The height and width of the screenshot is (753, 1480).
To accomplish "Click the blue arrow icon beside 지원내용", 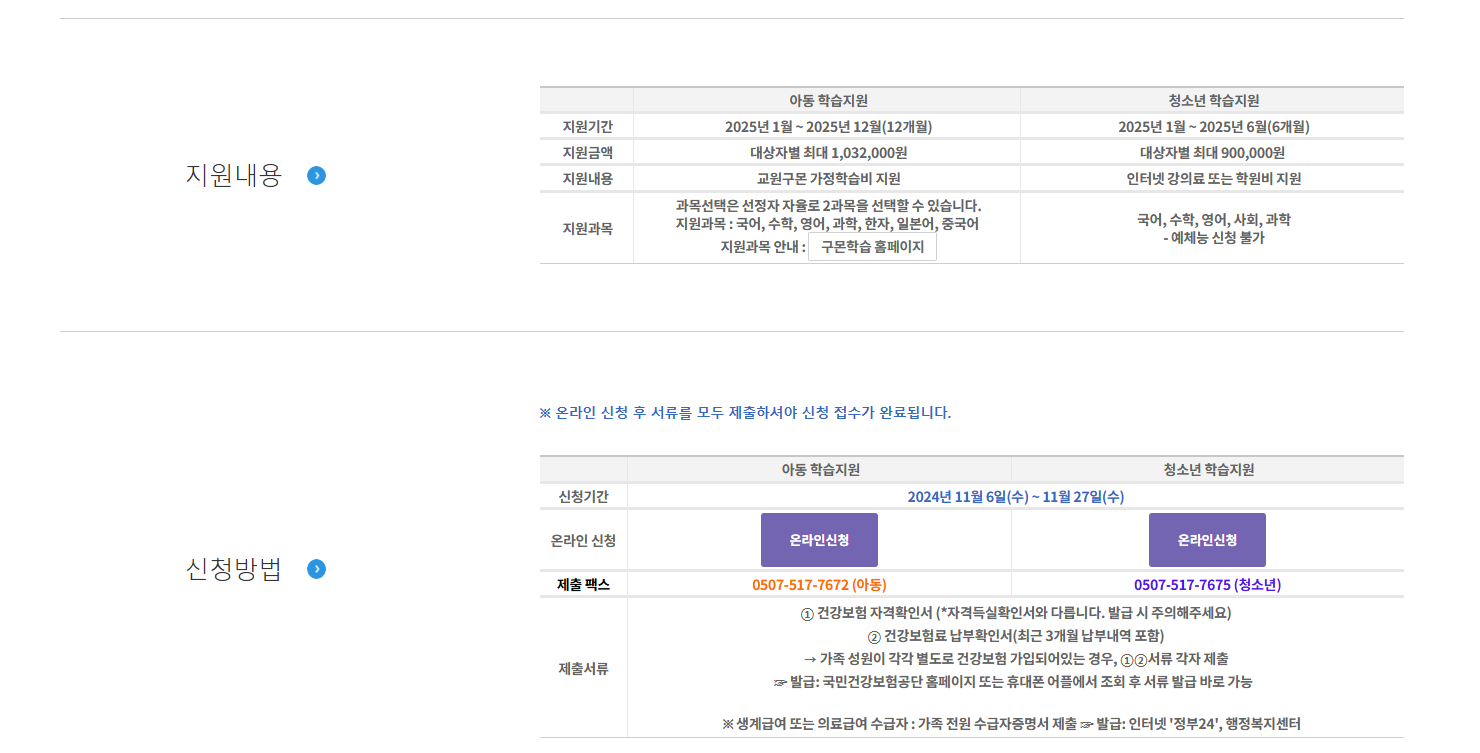I will pyautogui.click(x=316, y=176).
